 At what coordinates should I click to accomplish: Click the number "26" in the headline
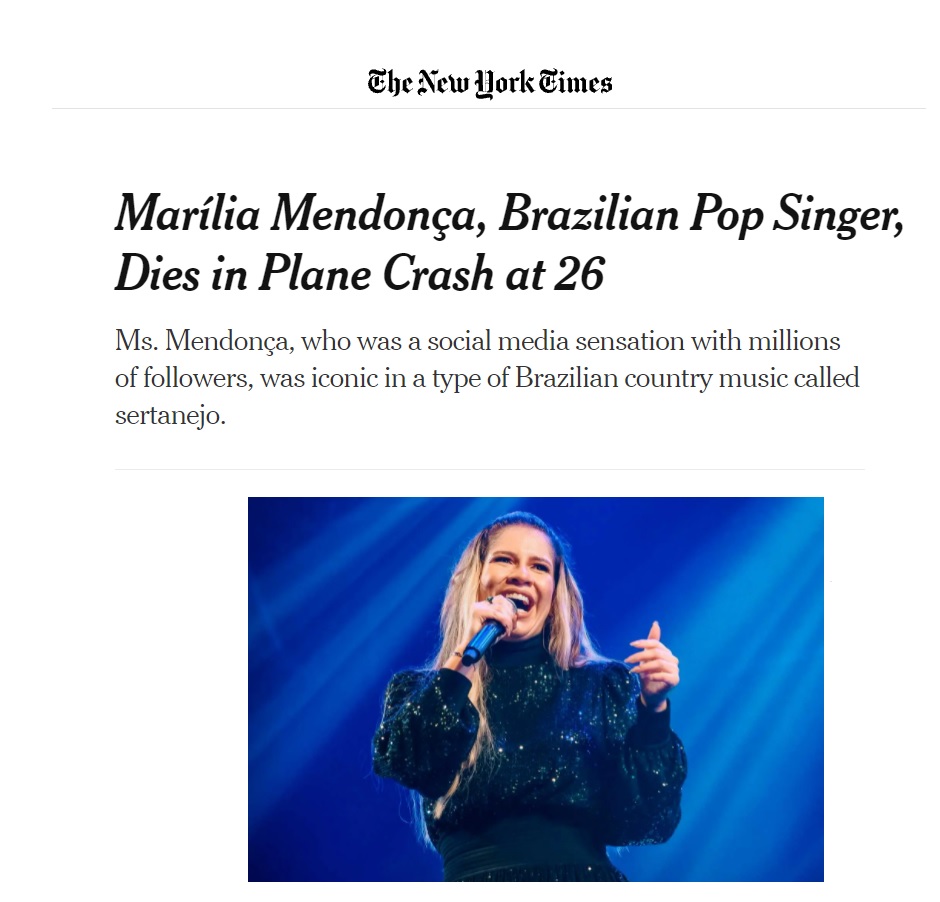(579, 274)
